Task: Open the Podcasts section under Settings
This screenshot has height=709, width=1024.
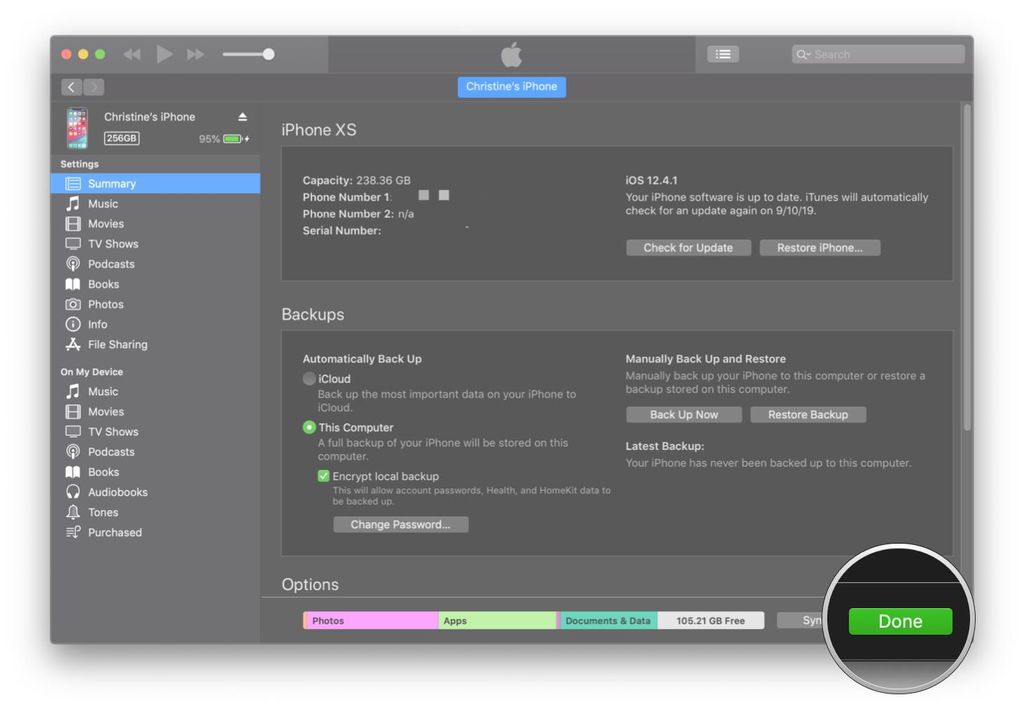Action: [109, 263]
